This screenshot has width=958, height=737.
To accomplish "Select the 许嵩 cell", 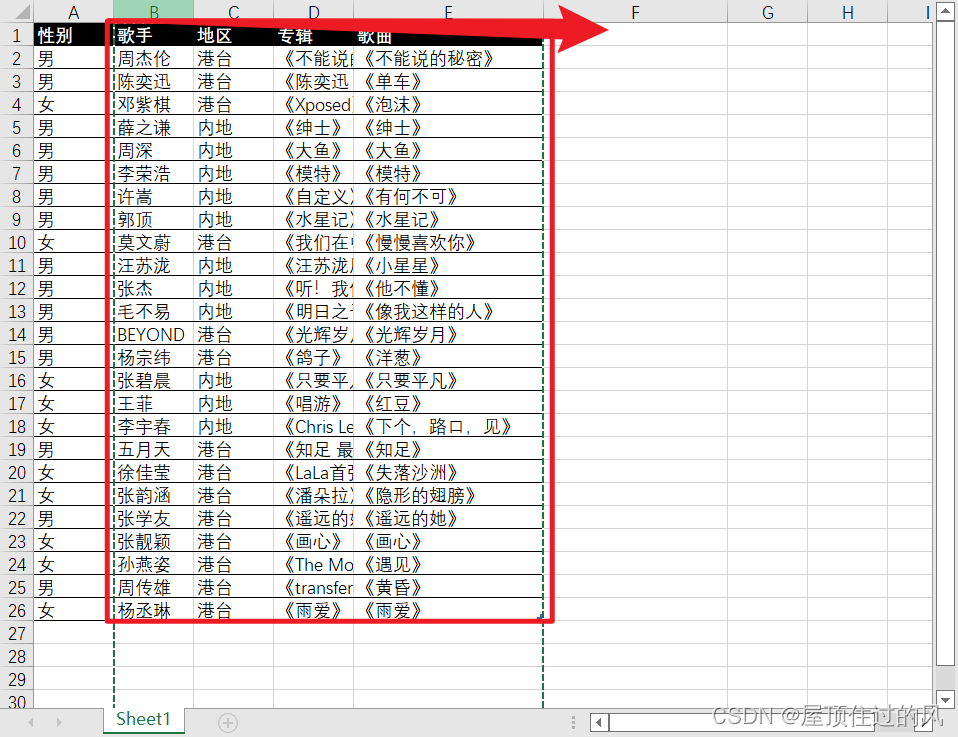I will [153, 196].
